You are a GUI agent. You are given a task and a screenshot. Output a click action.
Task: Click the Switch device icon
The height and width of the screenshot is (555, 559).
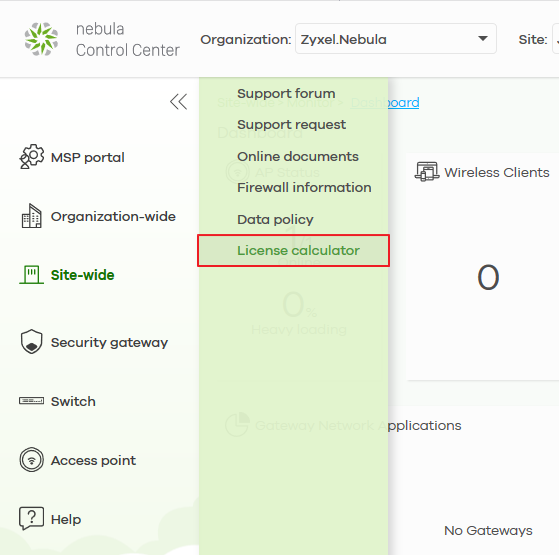pyautogui.click(x=32, y=401)
